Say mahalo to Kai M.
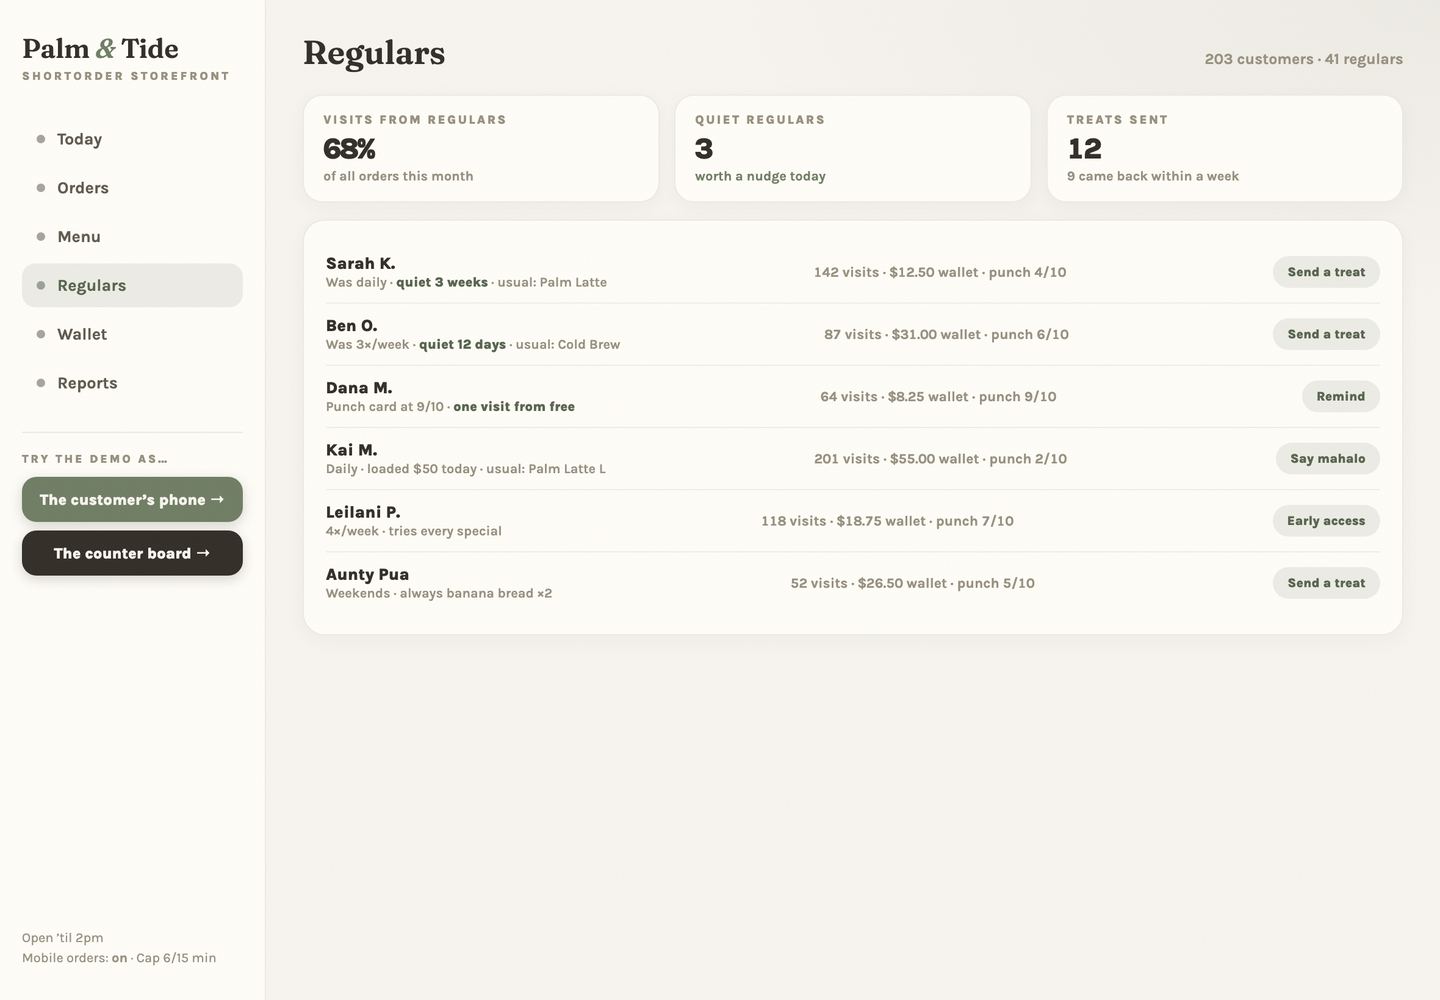This screenshot has width=1440, height=1000. tap(1327, 459)
